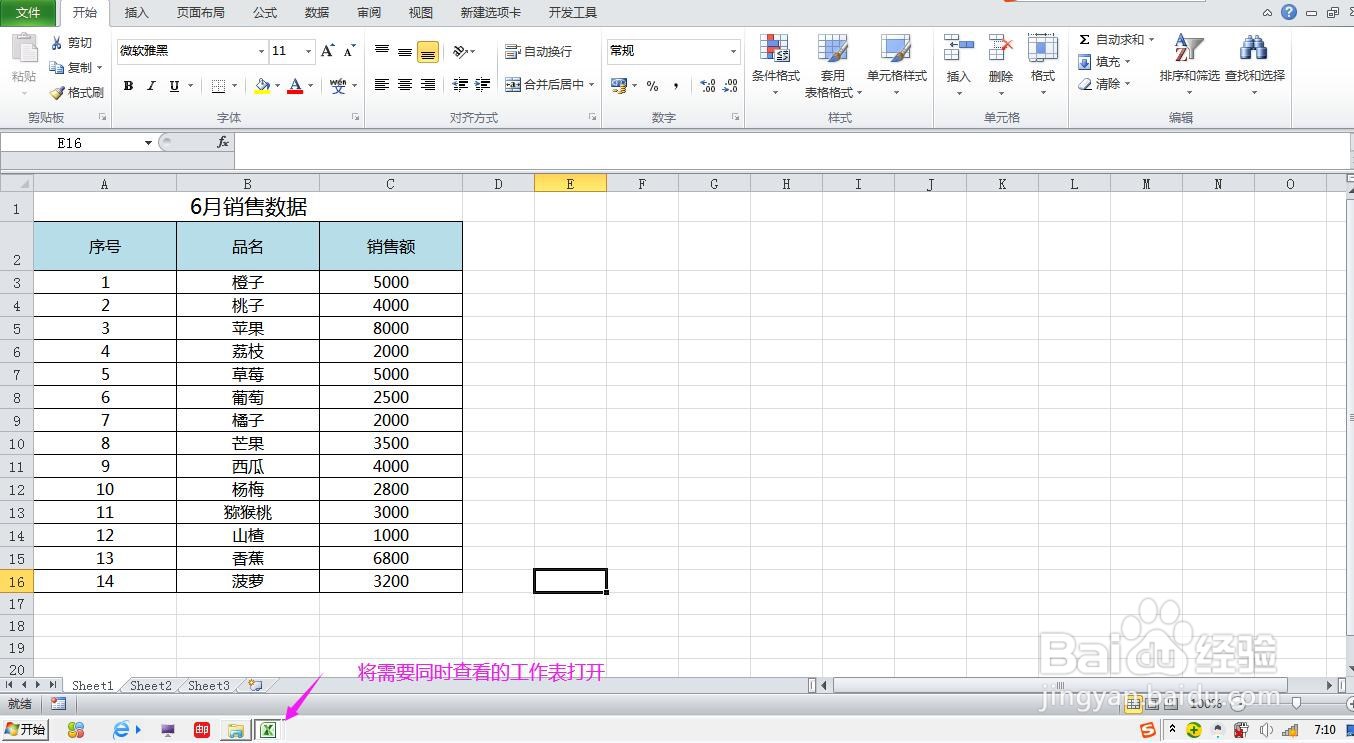
Task: Open the phonetic guide (wén) tool
Action: click(339, 86)
